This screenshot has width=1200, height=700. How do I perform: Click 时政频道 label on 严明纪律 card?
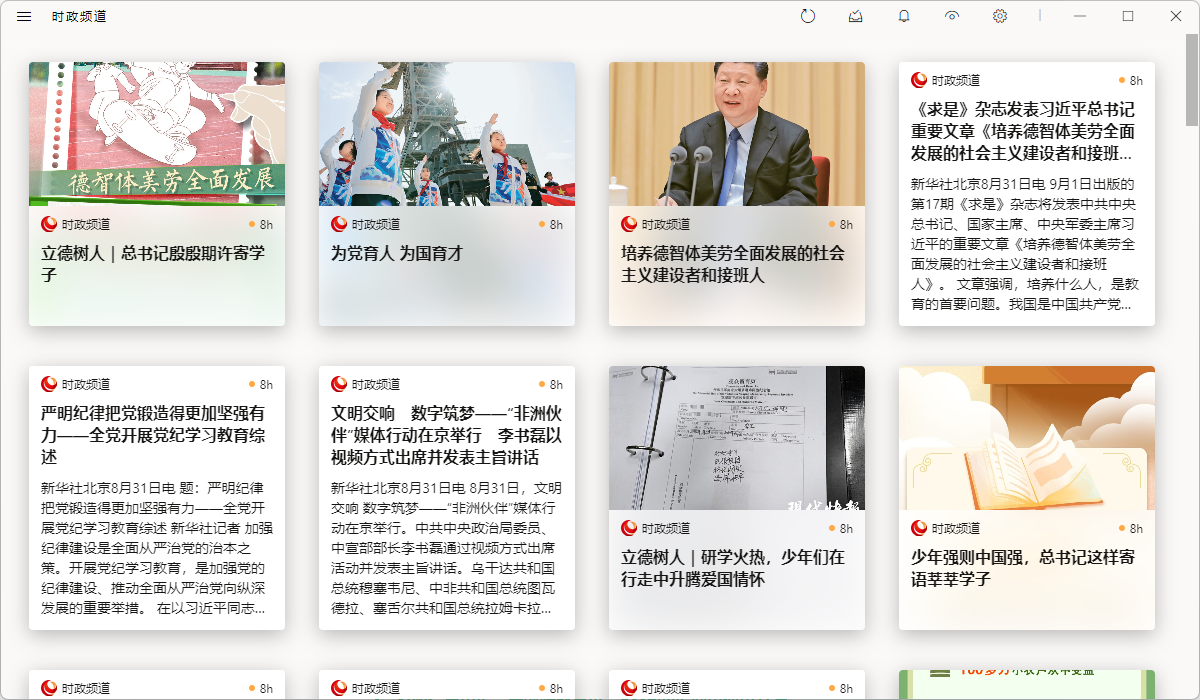[86, 384]
